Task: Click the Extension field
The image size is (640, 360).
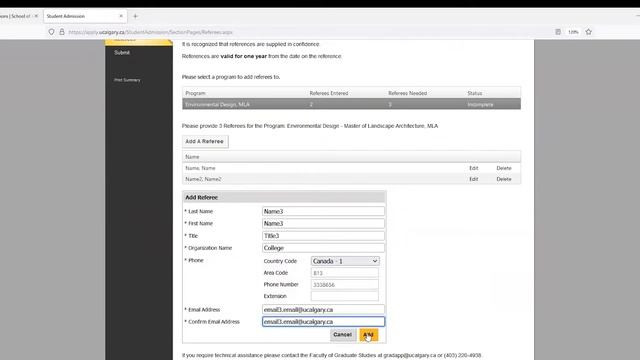Action: point(344,296)
